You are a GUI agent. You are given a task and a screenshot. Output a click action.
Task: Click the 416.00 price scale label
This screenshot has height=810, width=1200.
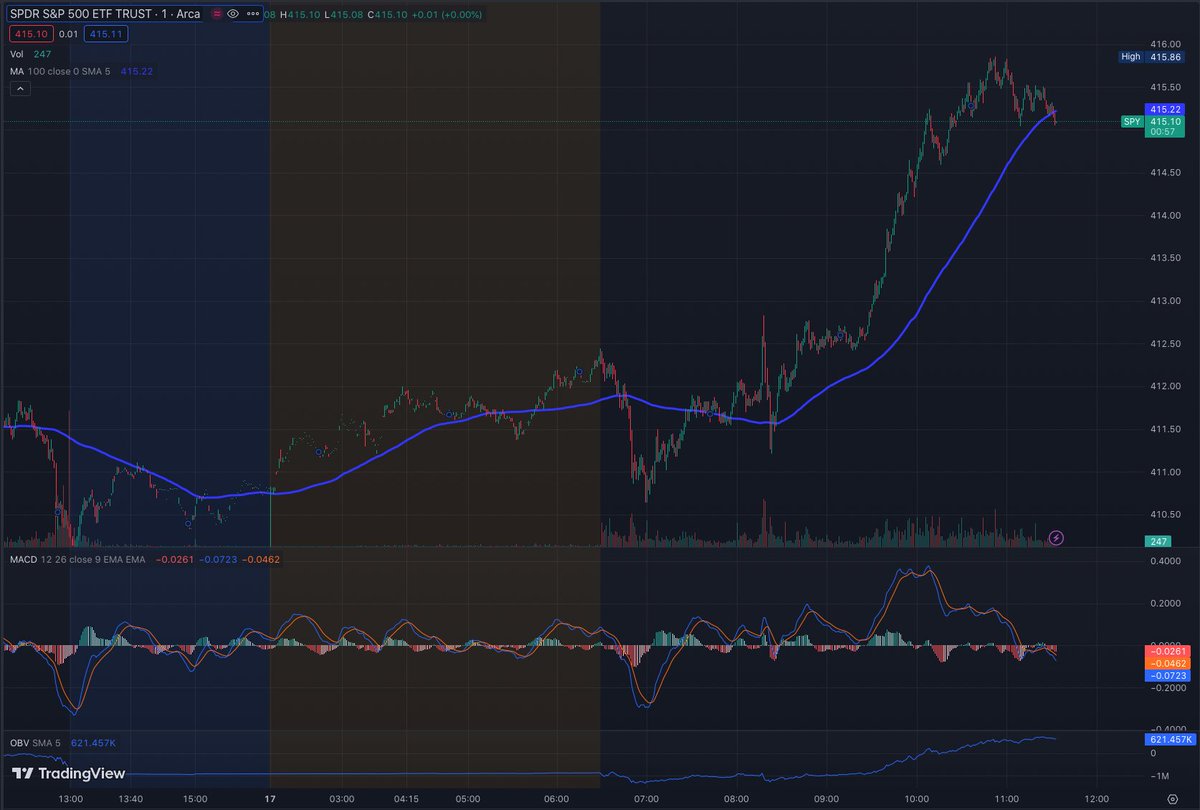point(1165,44)
